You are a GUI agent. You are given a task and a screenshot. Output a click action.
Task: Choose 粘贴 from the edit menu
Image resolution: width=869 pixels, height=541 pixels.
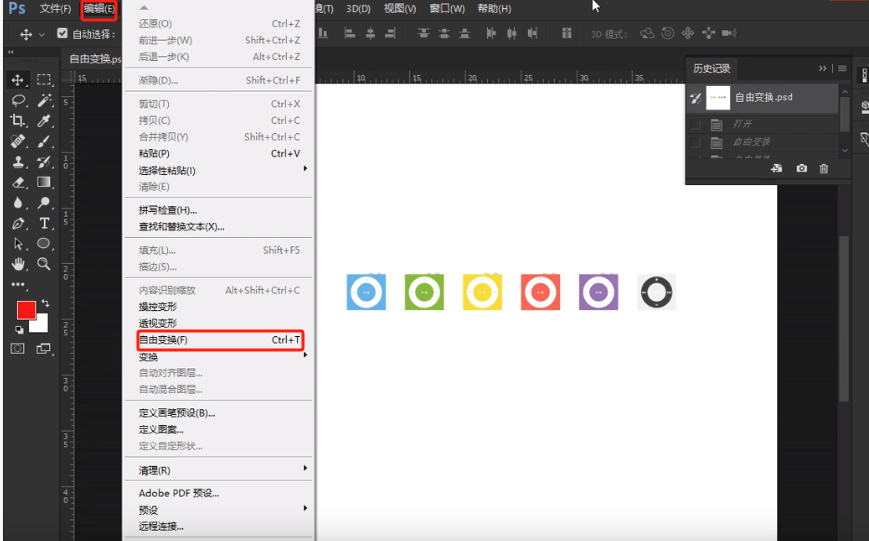pos(219,154)
